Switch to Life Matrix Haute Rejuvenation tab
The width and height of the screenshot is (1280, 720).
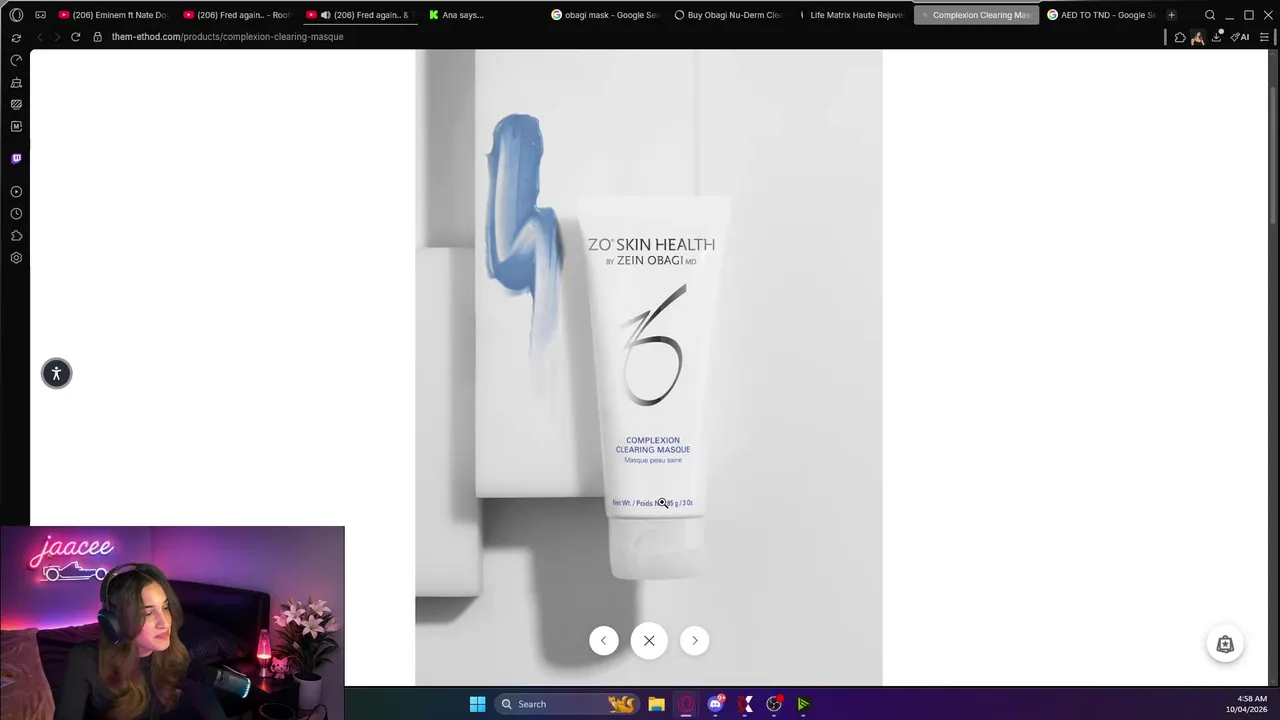tap(852, 15)
